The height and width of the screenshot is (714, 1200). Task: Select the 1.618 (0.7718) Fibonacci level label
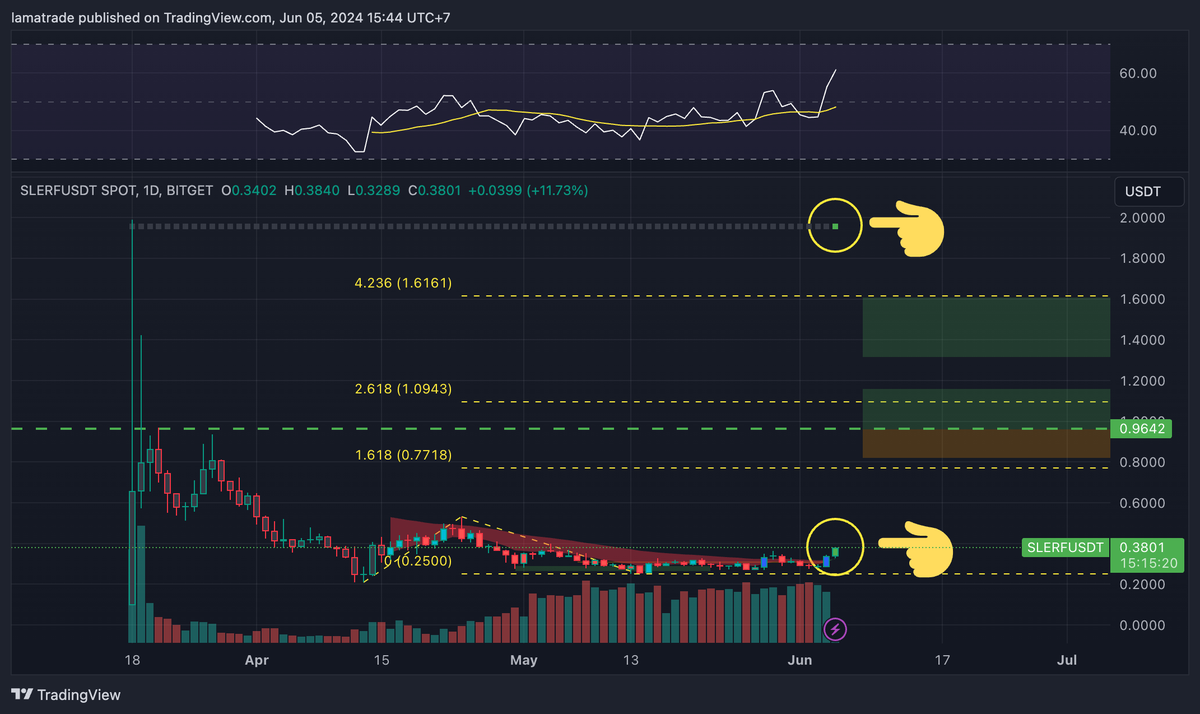click(403, 455)
